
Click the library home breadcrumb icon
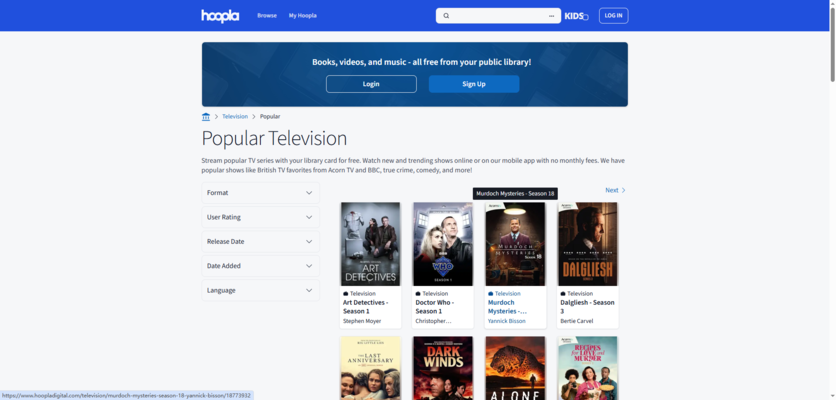(206, 117)
